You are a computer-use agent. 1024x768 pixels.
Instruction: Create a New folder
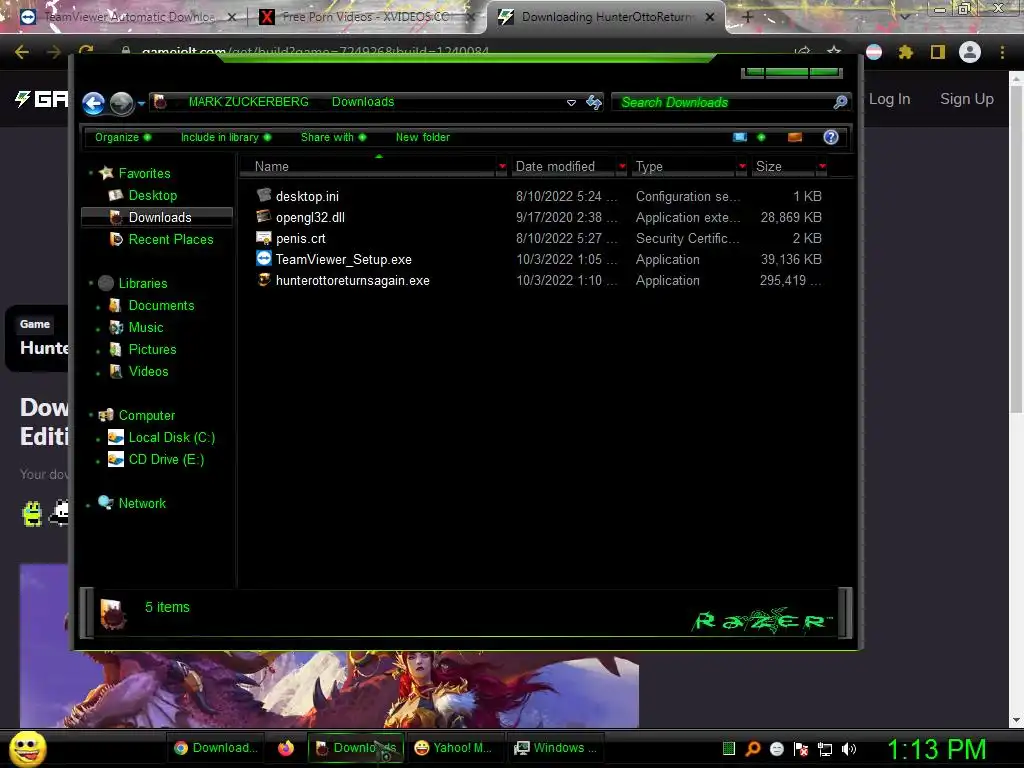tap(423, 137)
